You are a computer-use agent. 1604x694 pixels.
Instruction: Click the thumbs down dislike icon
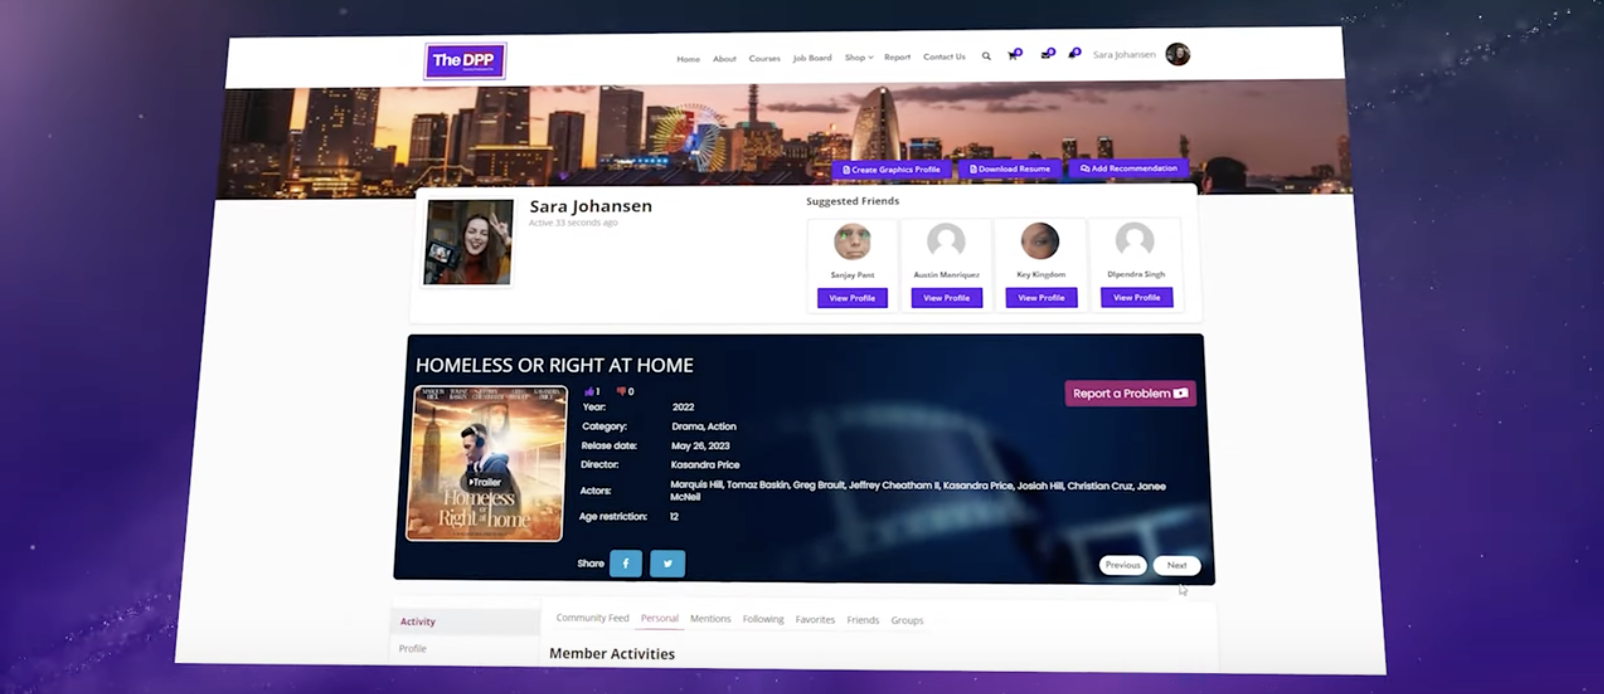623,391
